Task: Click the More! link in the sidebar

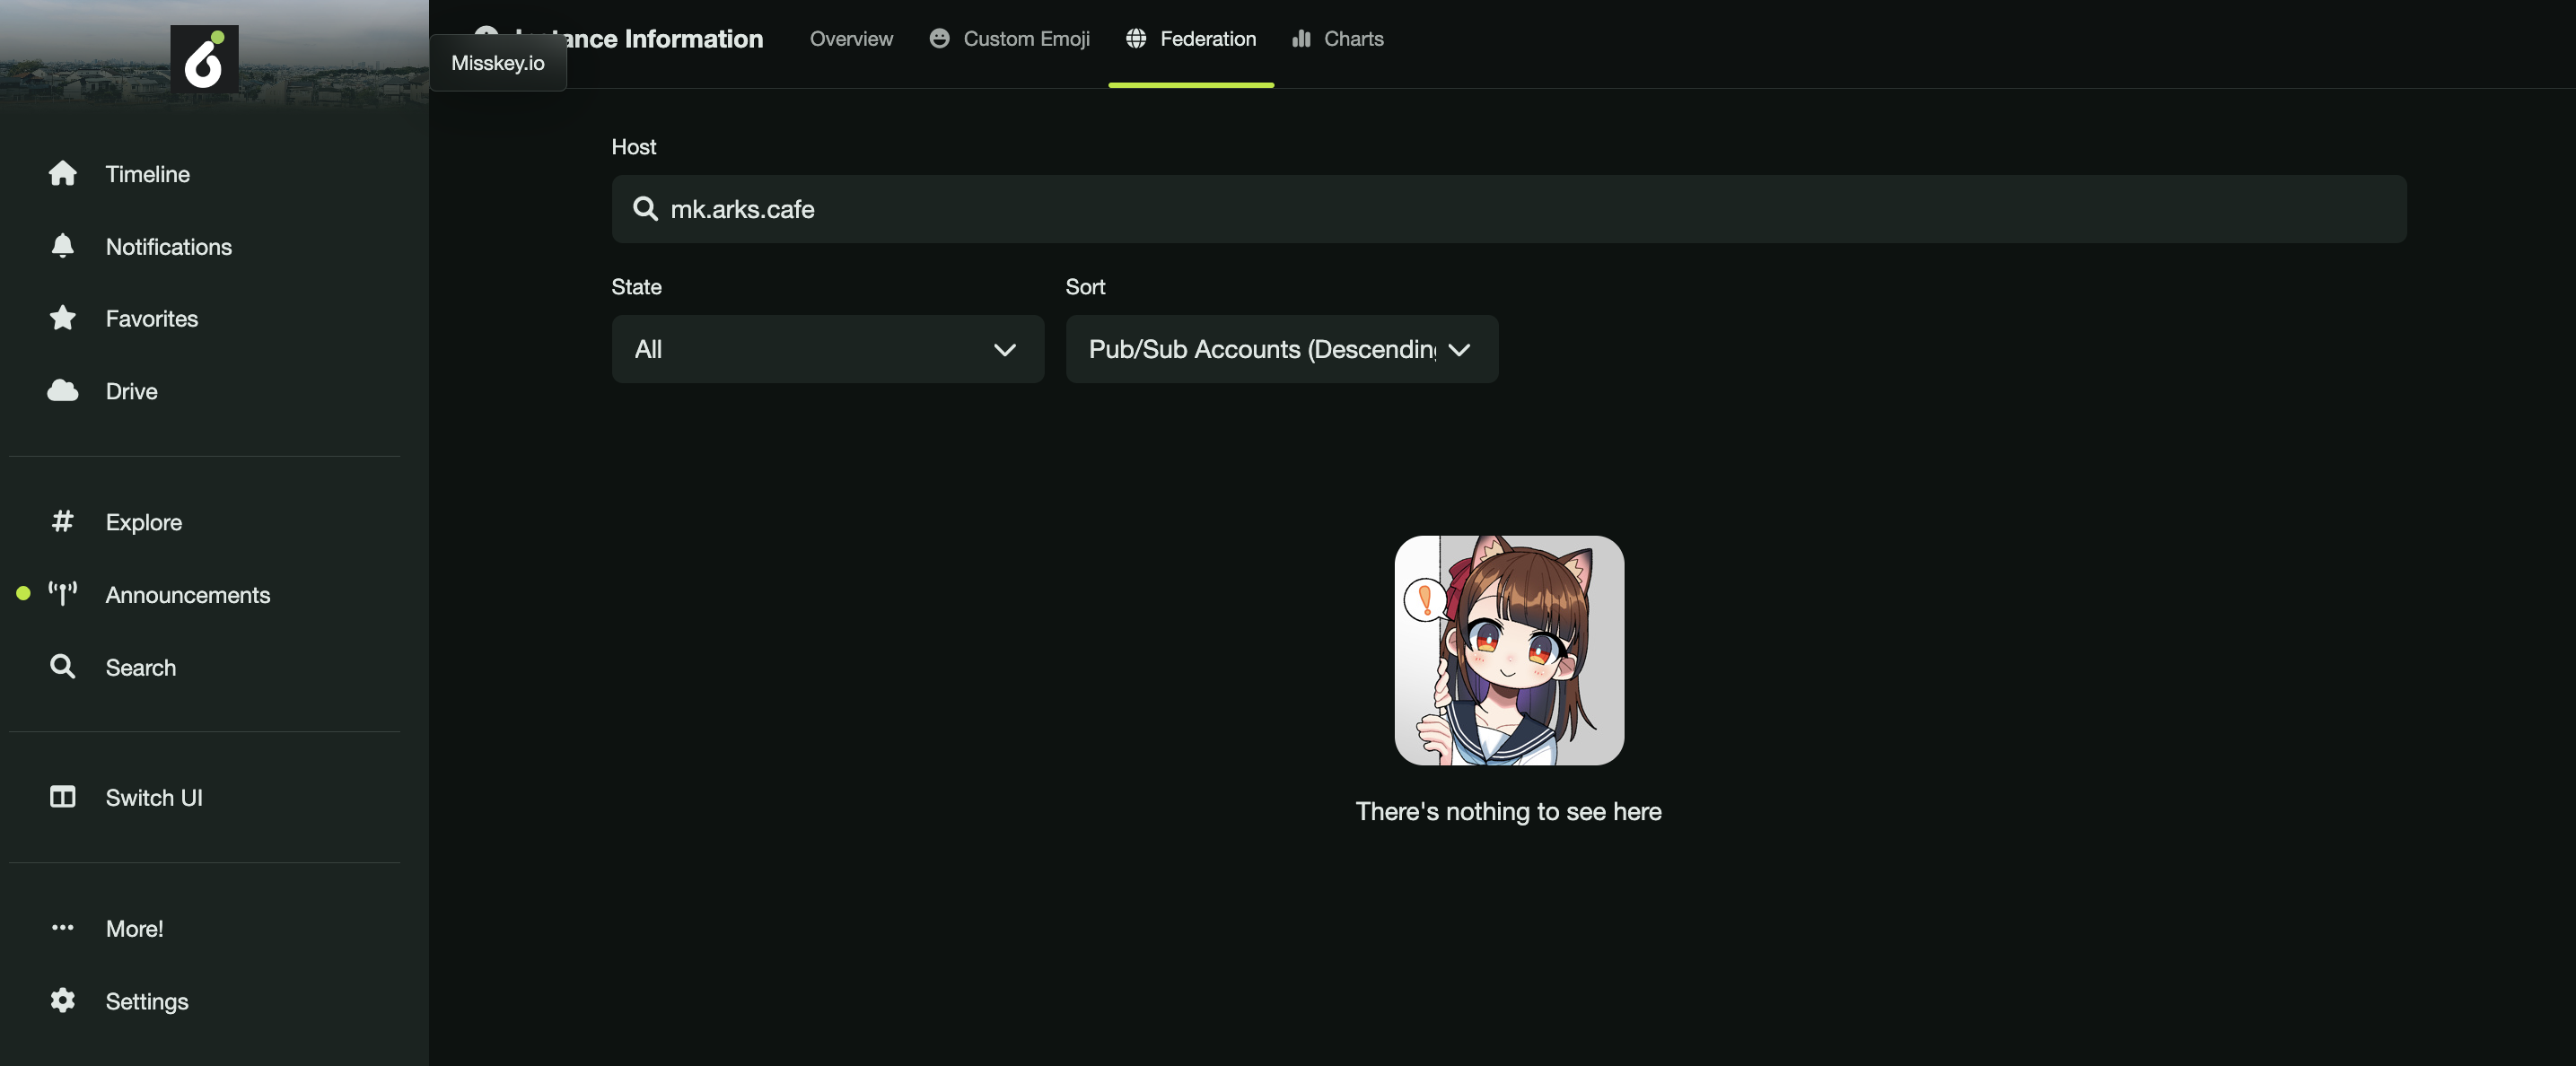Action: click(134, 927)
